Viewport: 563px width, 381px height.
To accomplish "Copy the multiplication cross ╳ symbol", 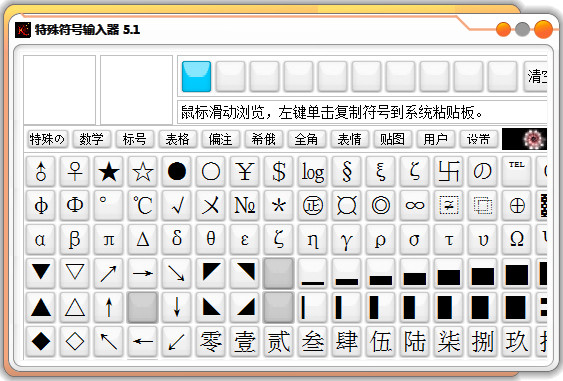I will tap(210, 205).
